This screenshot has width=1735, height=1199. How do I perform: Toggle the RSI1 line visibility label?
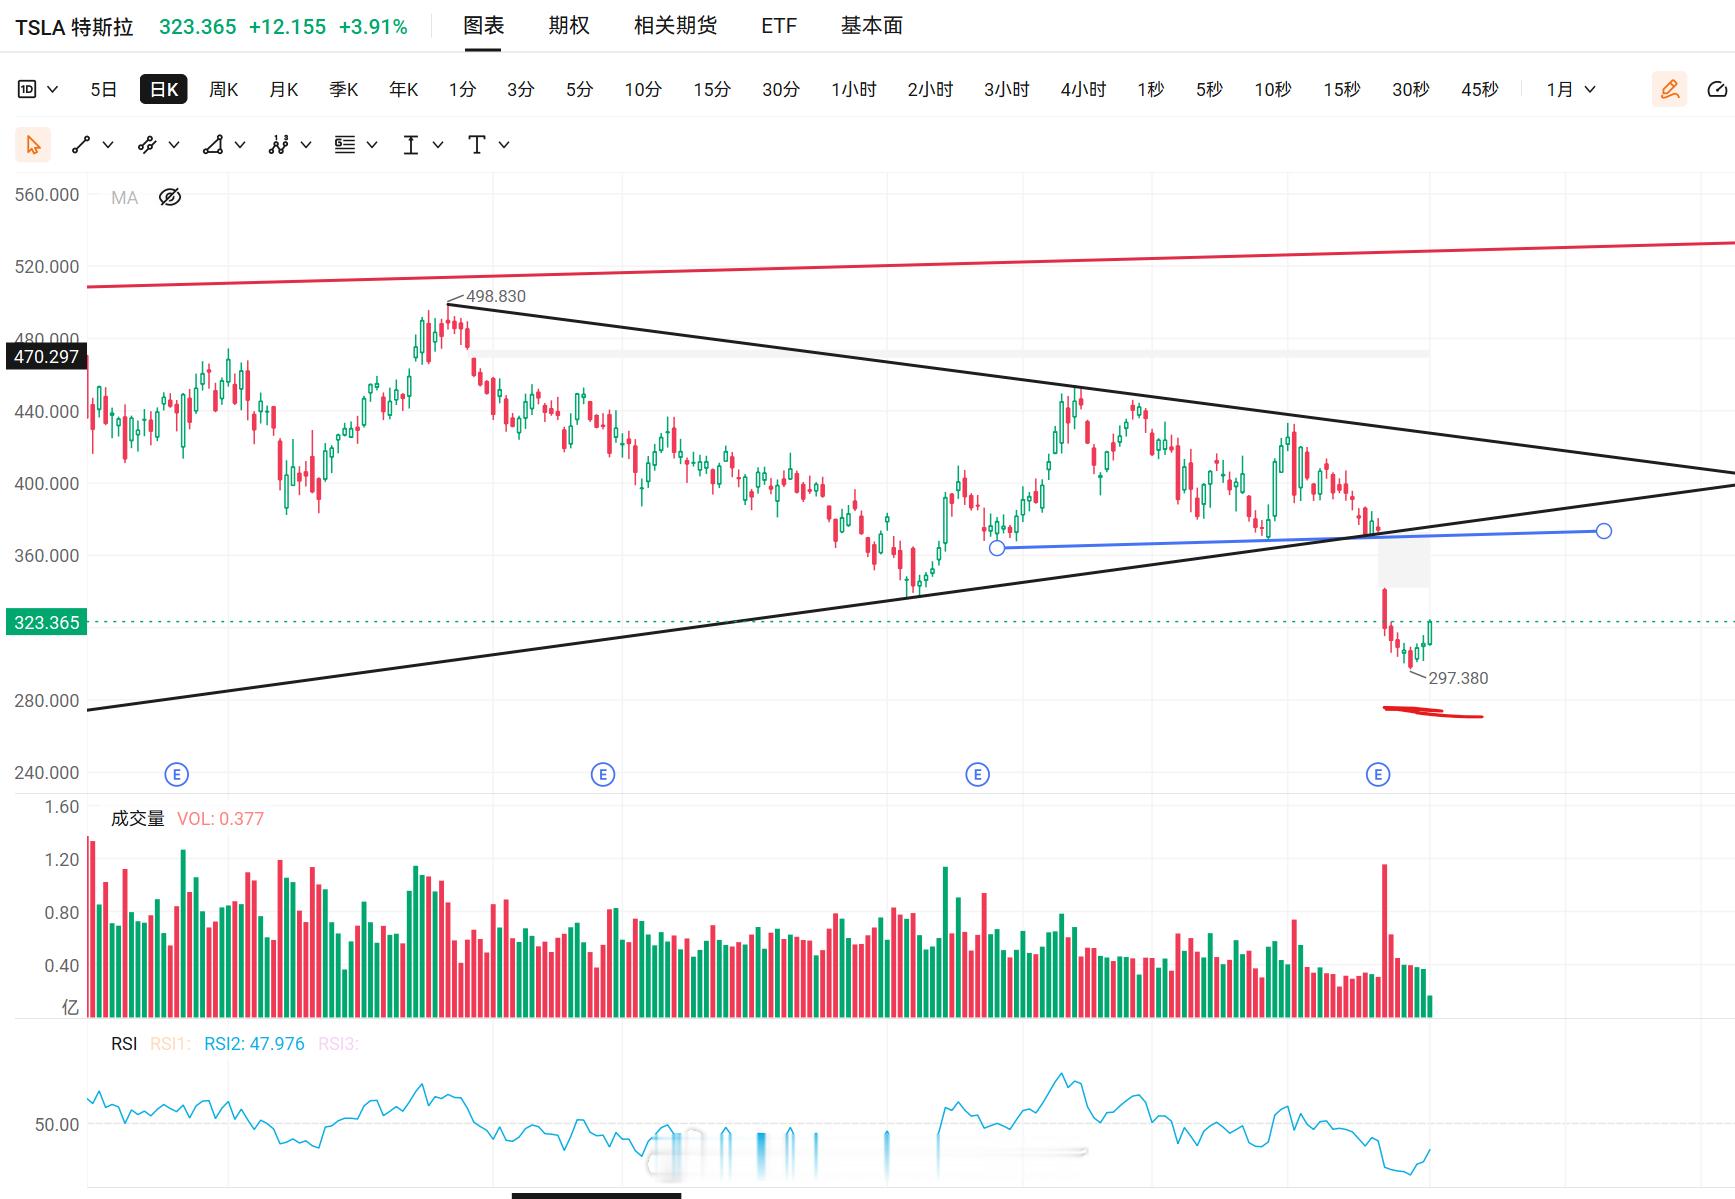click(170, 1044)
